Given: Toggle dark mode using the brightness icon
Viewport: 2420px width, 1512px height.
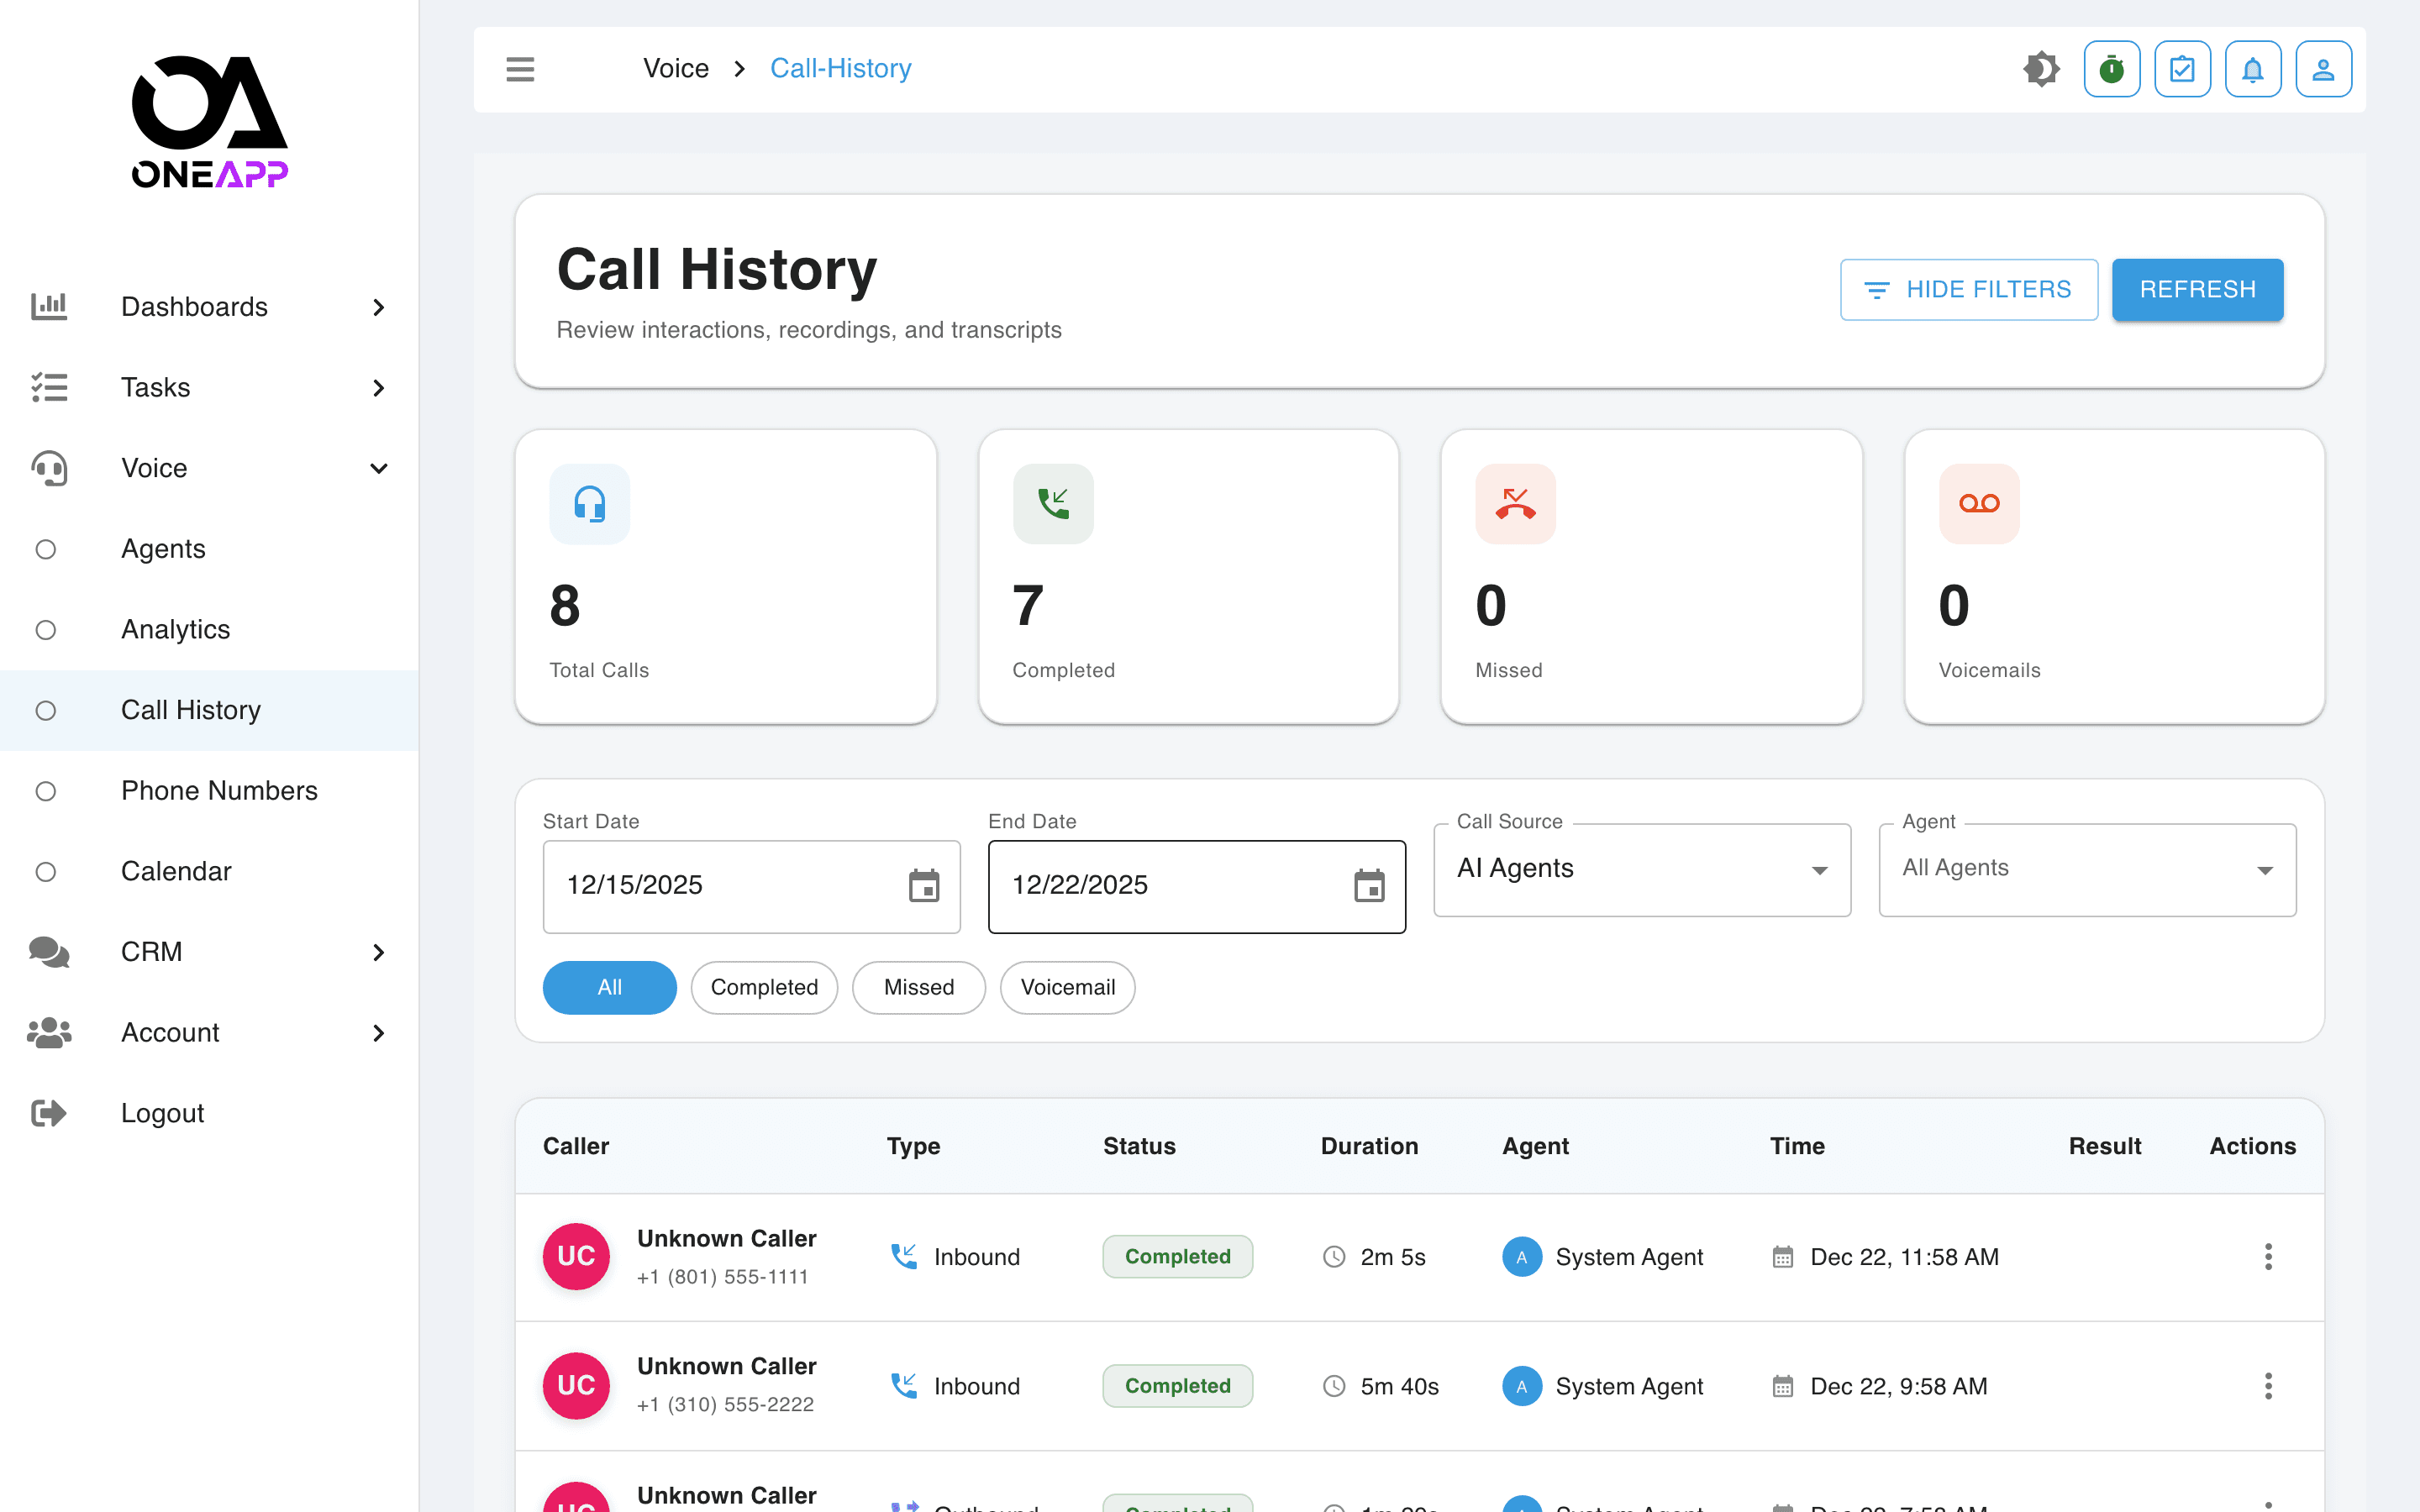Looking at the screenshot, I should (2043, 68).
